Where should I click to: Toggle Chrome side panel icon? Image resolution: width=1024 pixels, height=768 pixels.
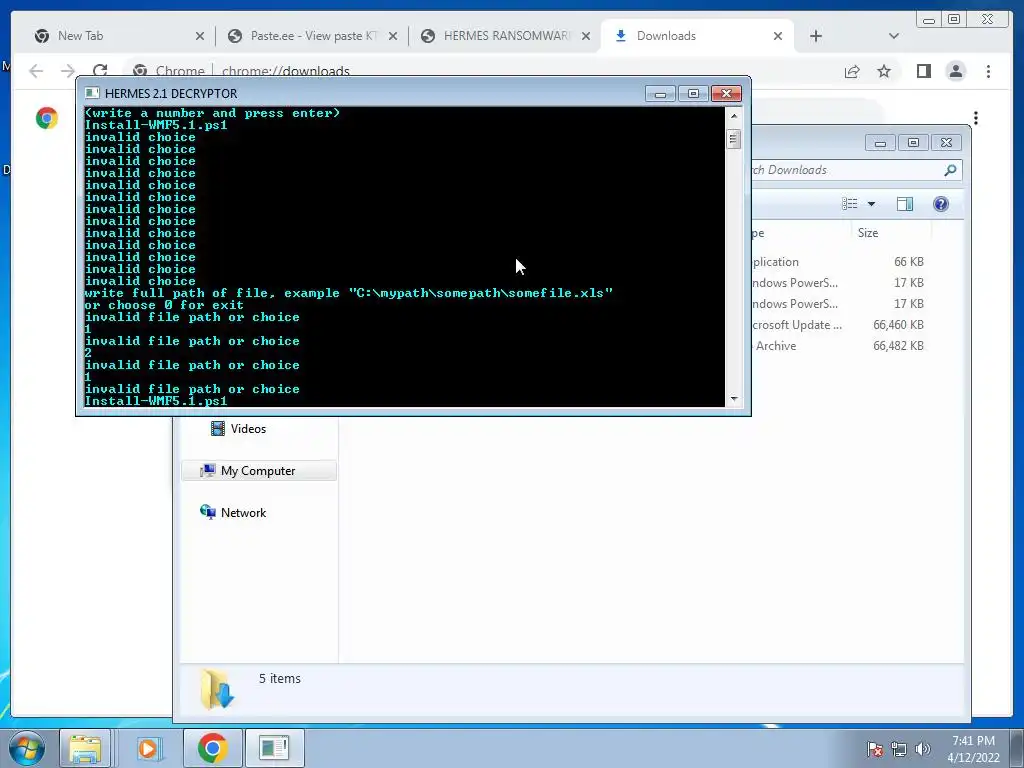[x=923, y=71]
